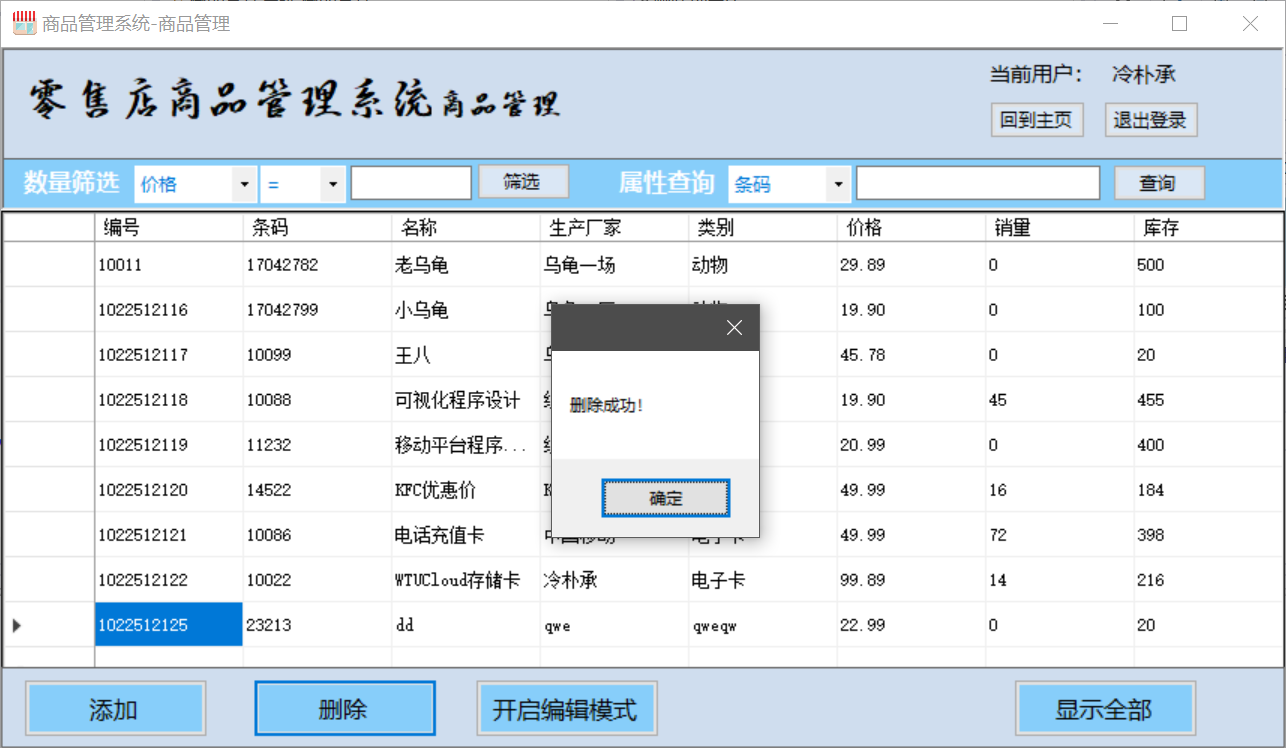Select the sales cell 72

[1060, 535]
